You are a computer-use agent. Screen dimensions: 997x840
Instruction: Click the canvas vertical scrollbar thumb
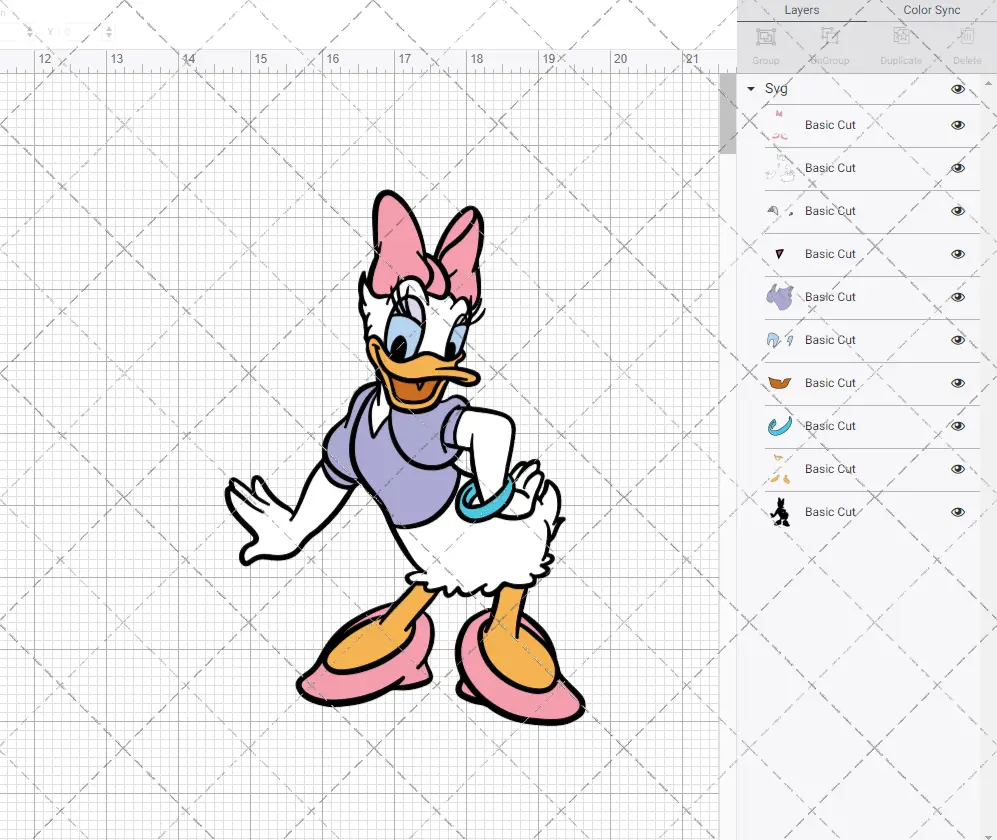727,113
